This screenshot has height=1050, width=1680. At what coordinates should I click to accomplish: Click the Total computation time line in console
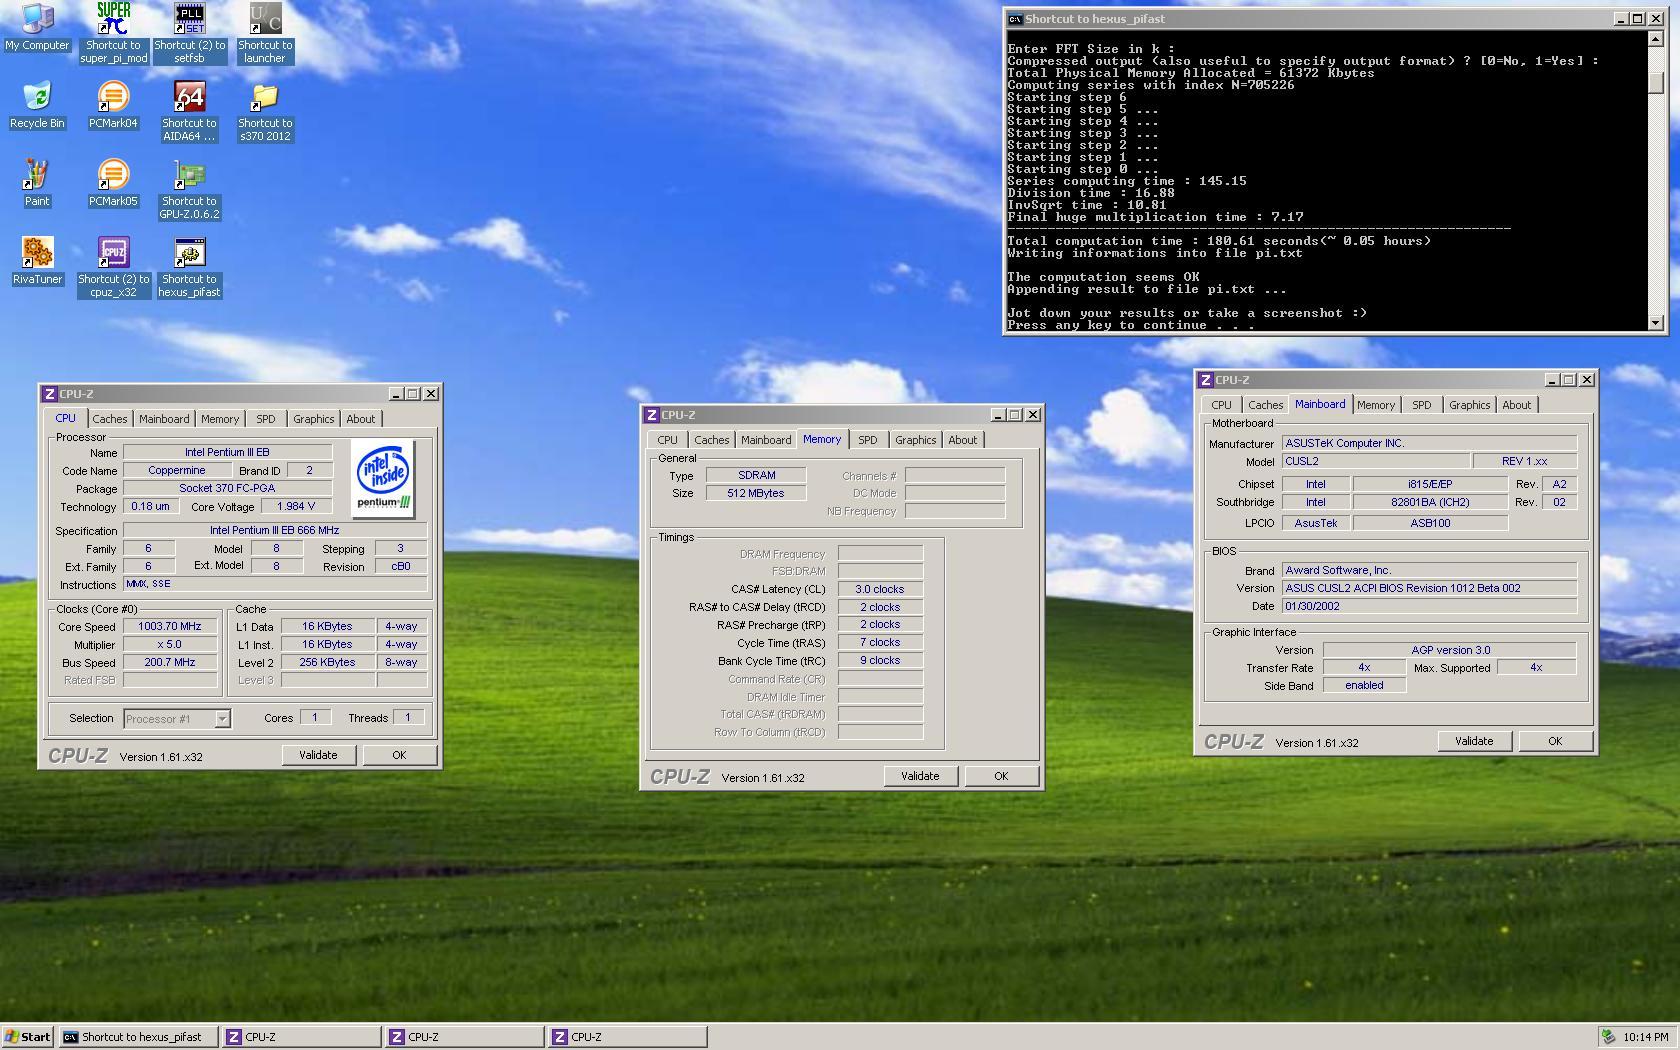click(1219, 241)
